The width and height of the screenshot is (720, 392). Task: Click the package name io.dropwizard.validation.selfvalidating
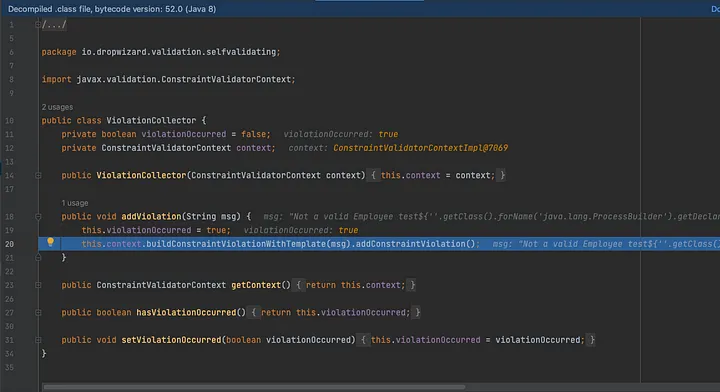pos(179,52)
